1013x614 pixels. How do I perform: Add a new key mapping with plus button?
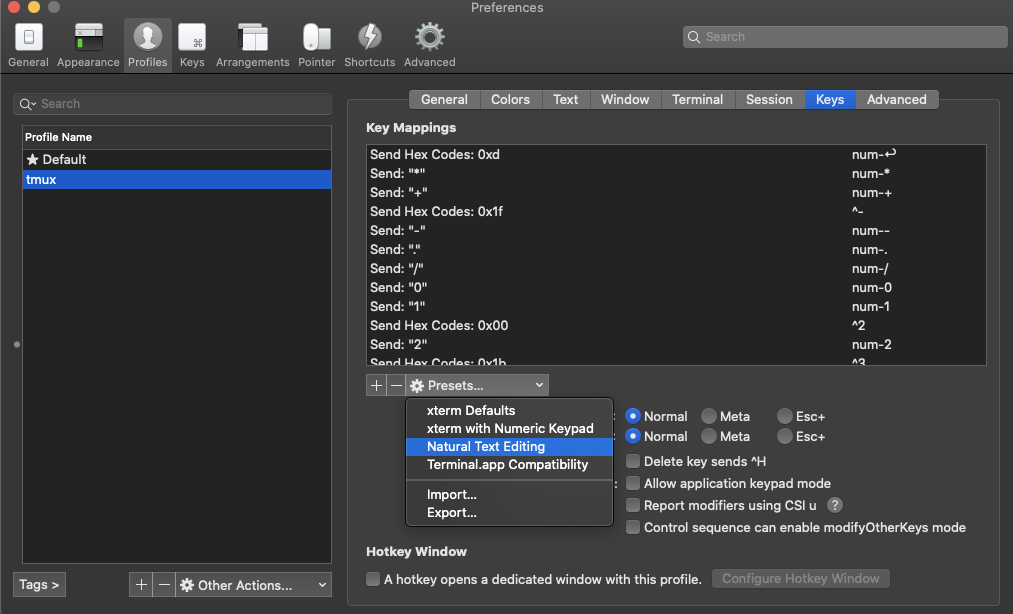pyautogui.click(x=376, y=385)
